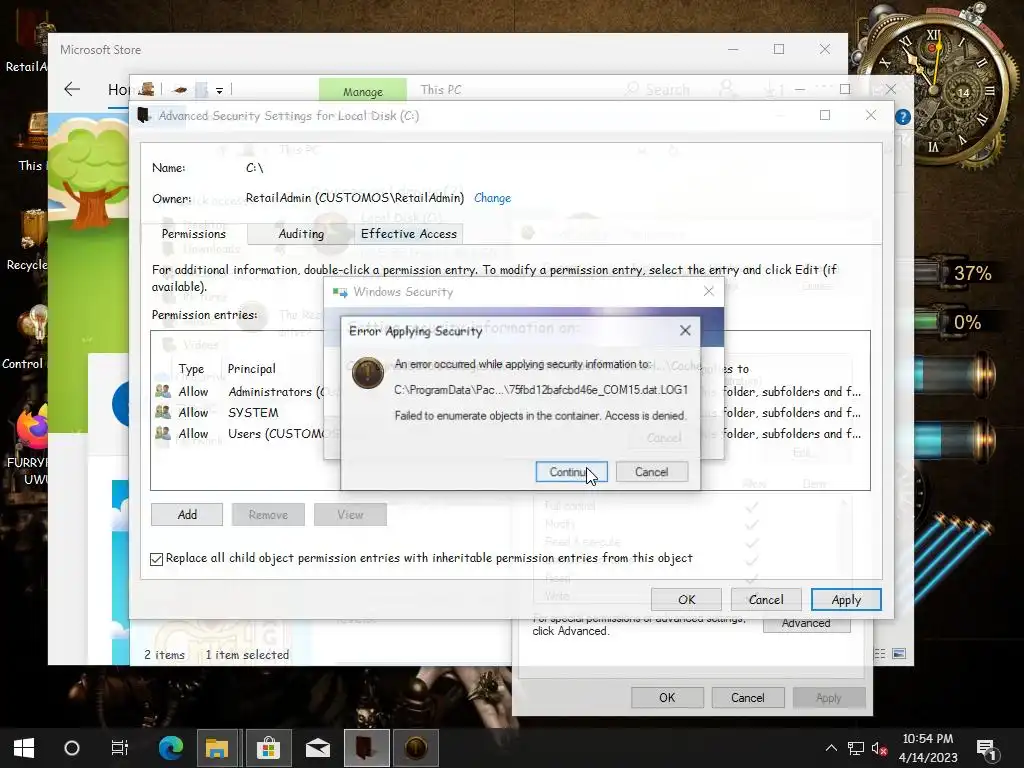
Task: Switch File Explorer to details view icon
Action: [880, 654]
